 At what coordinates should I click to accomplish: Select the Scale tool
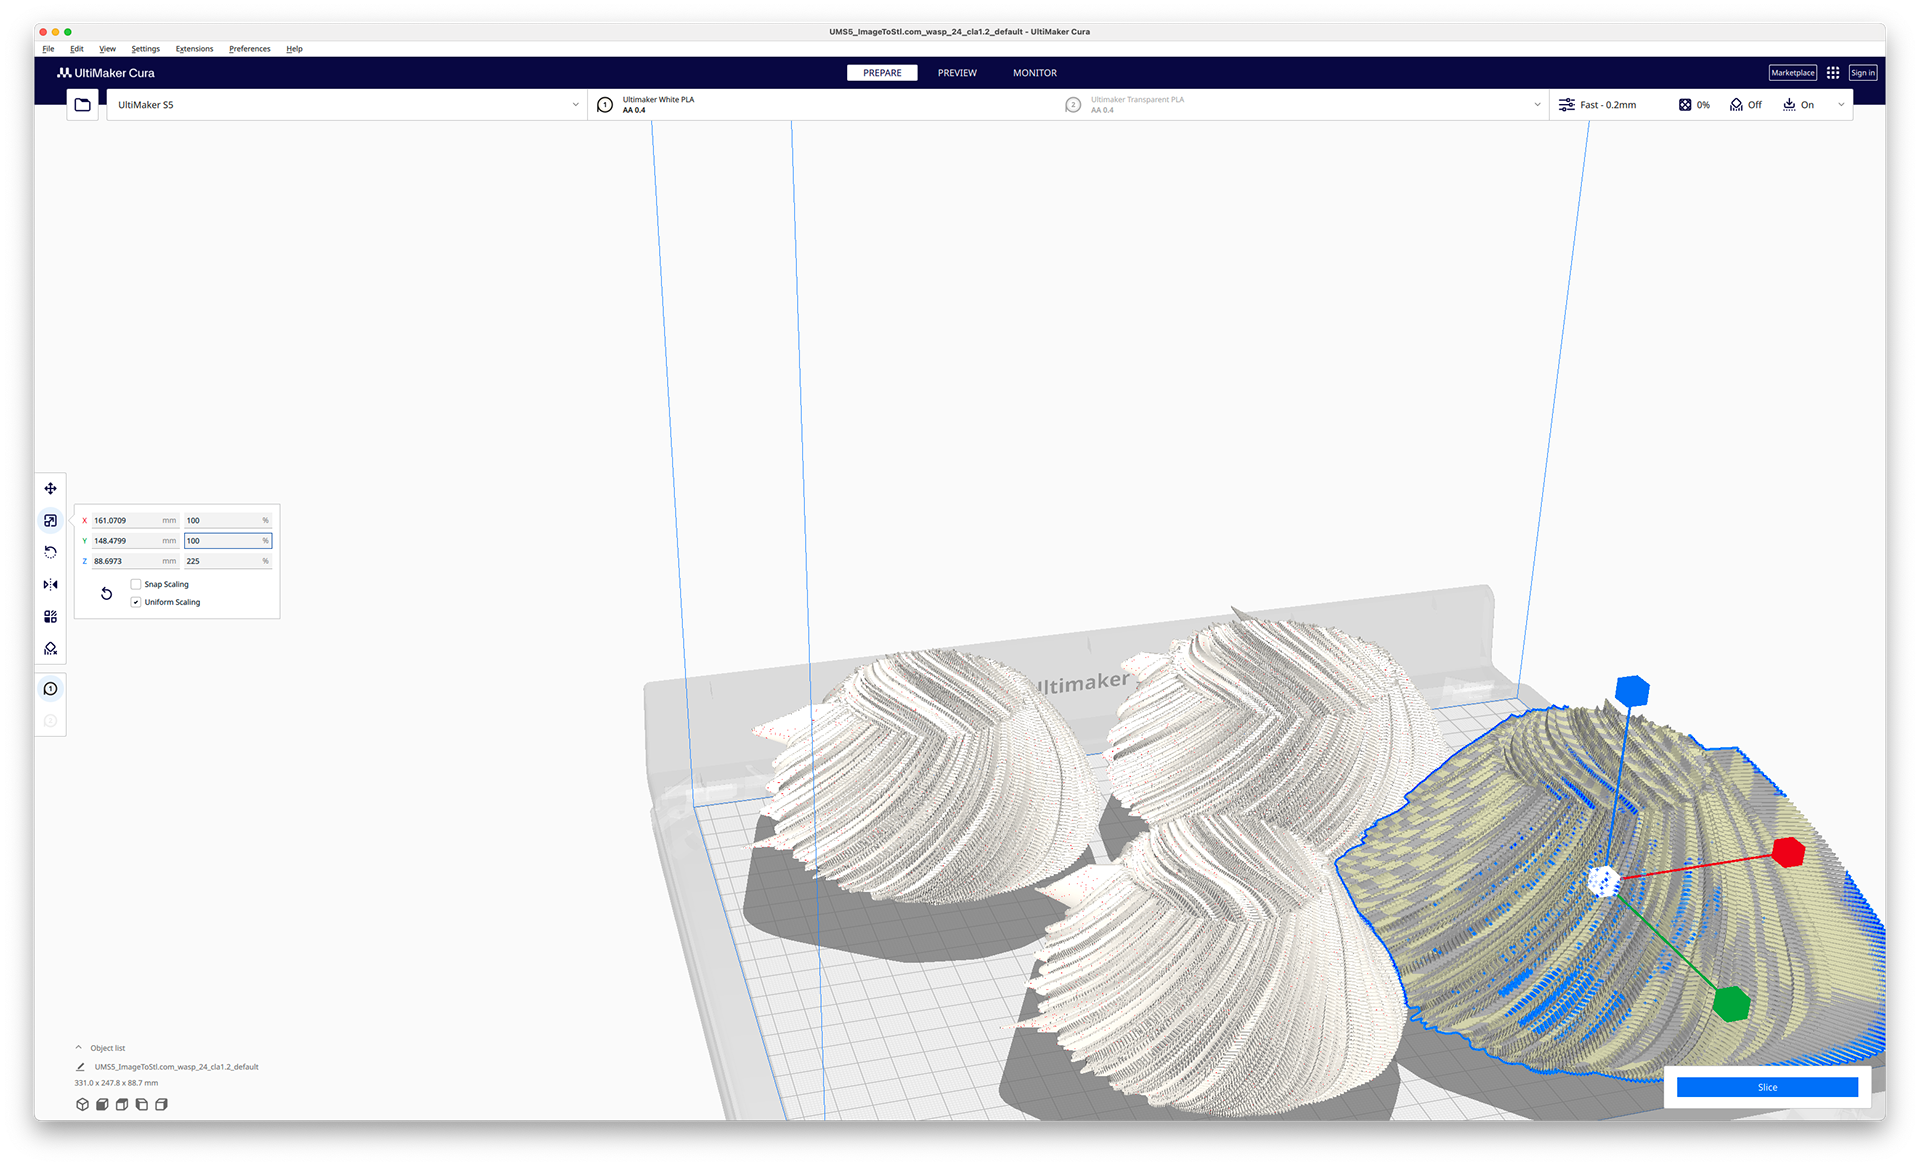click(x=50, y=521)
